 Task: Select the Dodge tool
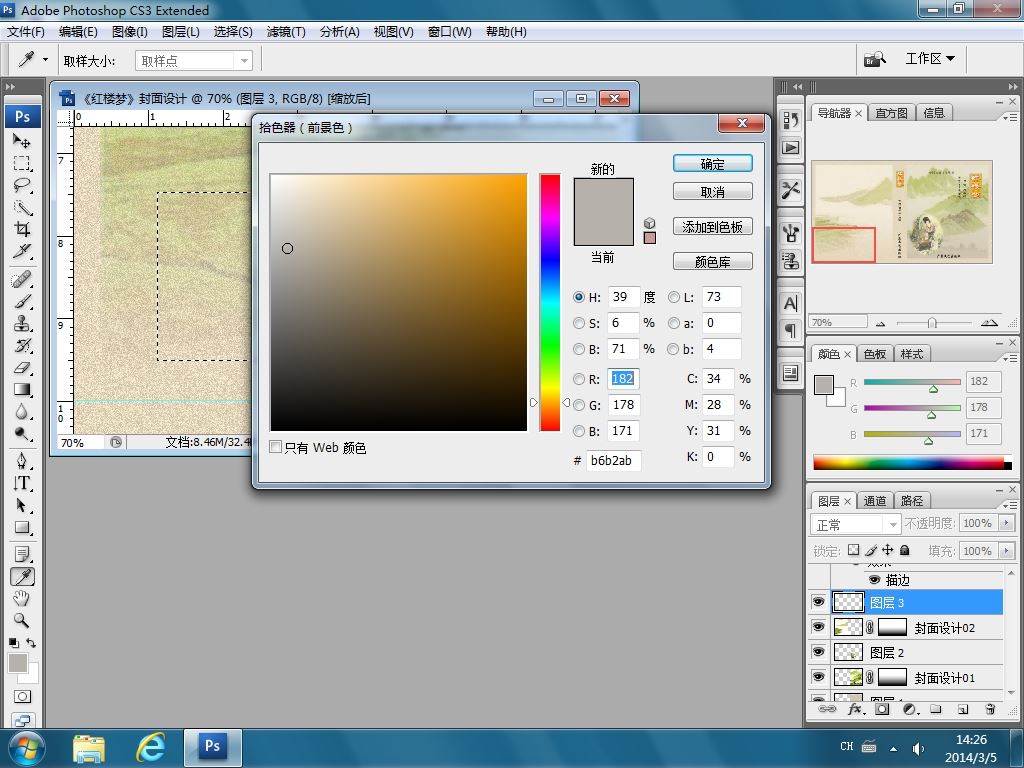[x=22, y=434]
